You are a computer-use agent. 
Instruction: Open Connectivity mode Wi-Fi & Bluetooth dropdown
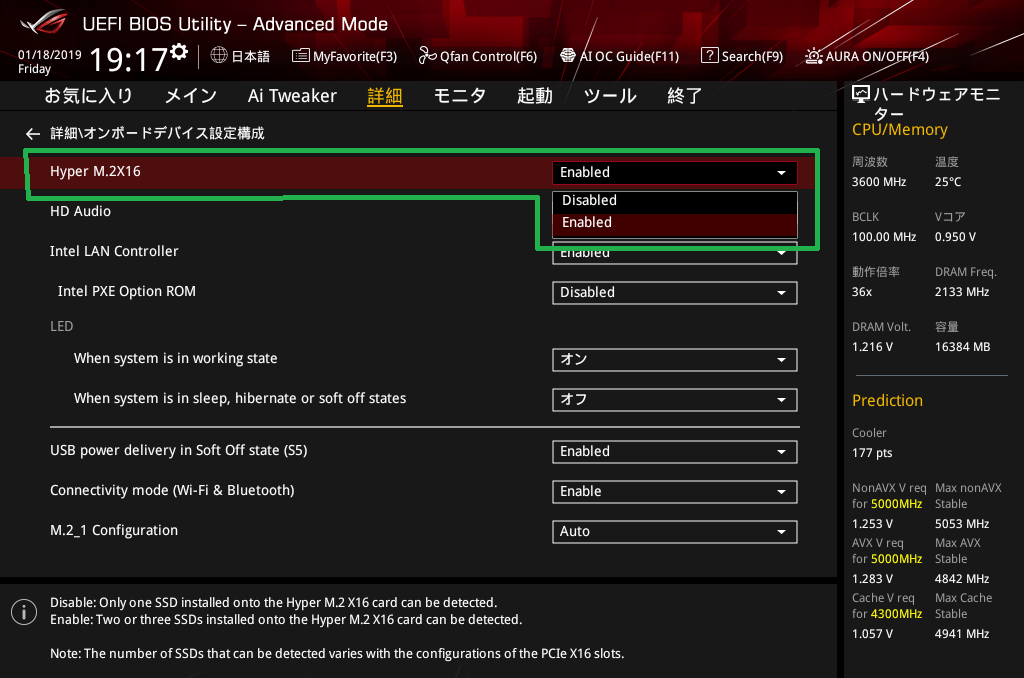(674, 492)
